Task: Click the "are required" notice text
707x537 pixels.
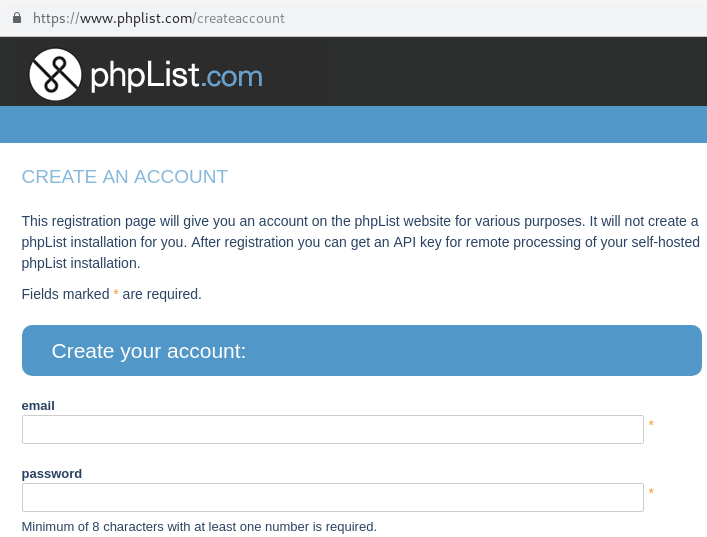Action: pos(162,294)
